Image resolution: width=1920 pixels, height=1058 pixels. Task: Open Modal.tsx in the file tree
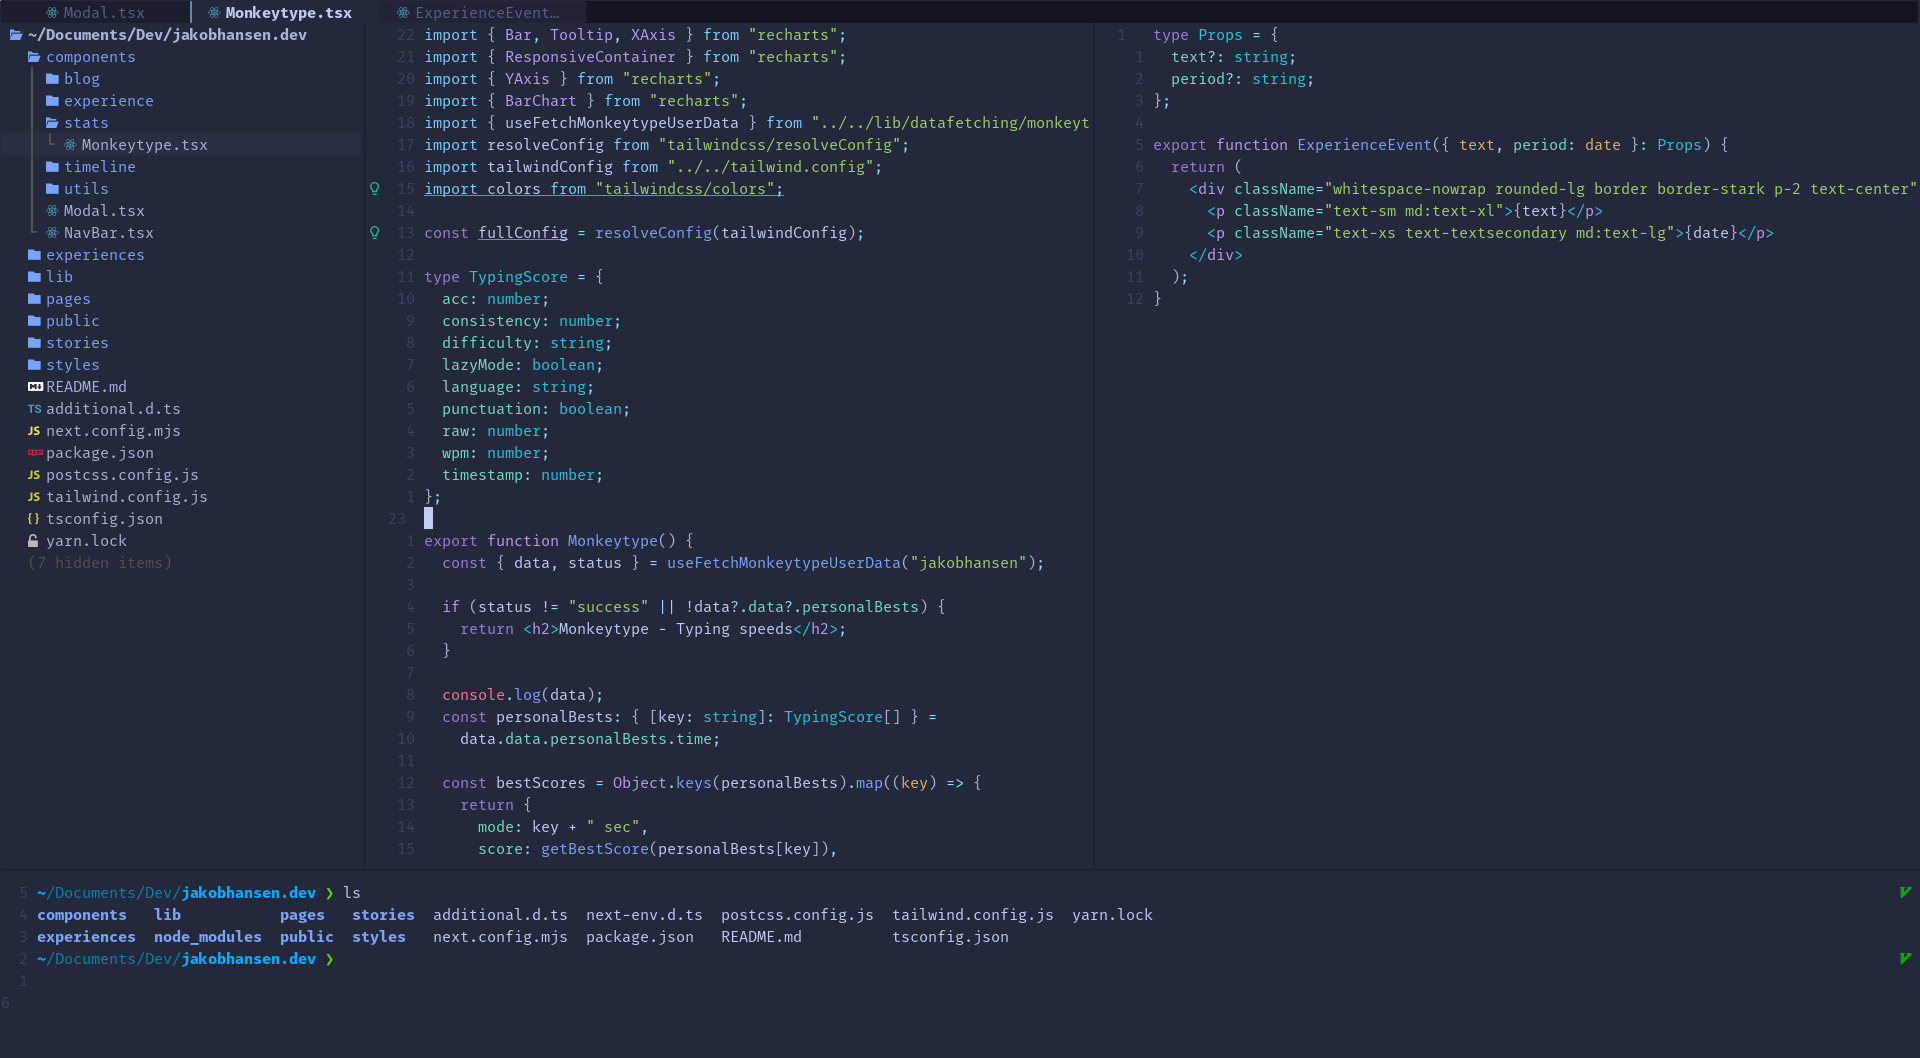104,211
